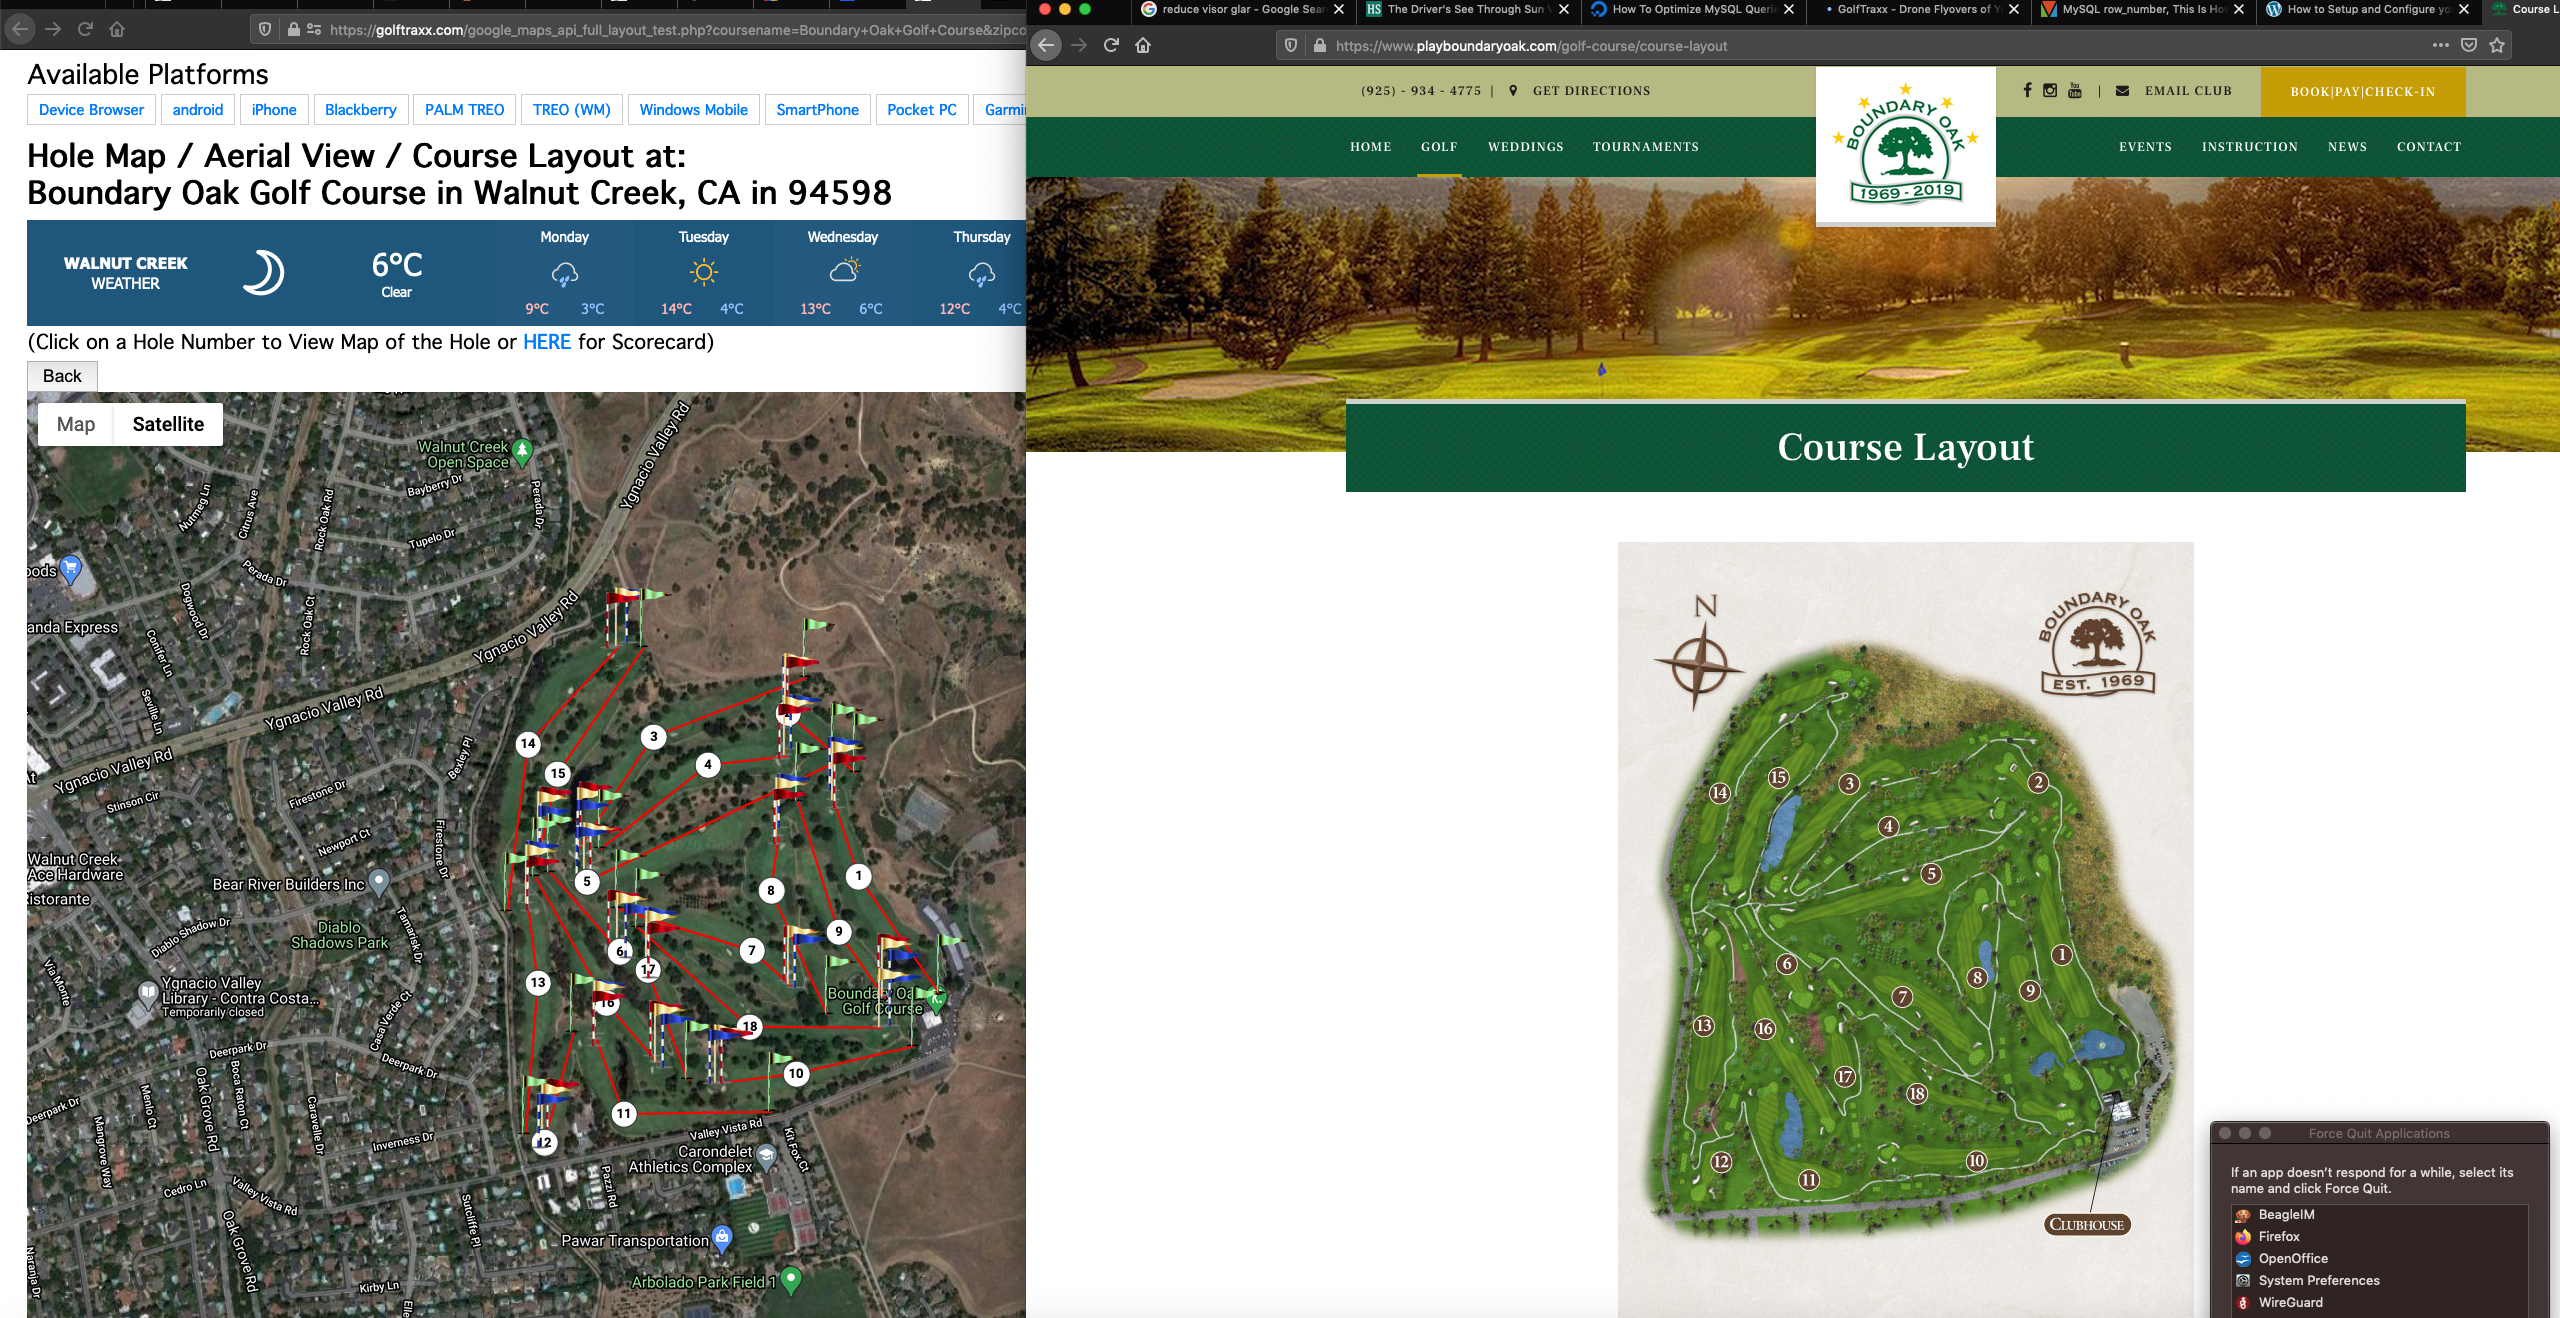Click hole 10 marker on satellite map
The height and width of the screenshot is (1318, 2560).
796,1073
